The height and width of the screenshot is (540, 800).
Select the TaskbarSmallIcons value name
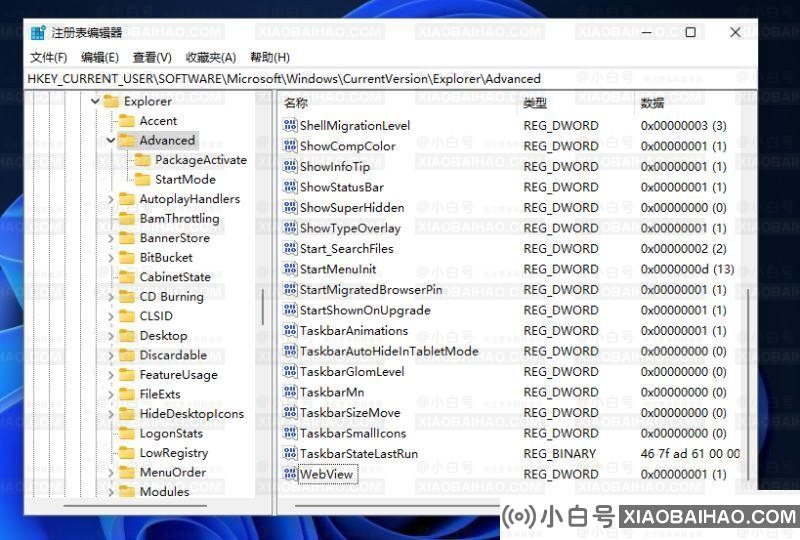pyautogui.click(x=353, y=433)
